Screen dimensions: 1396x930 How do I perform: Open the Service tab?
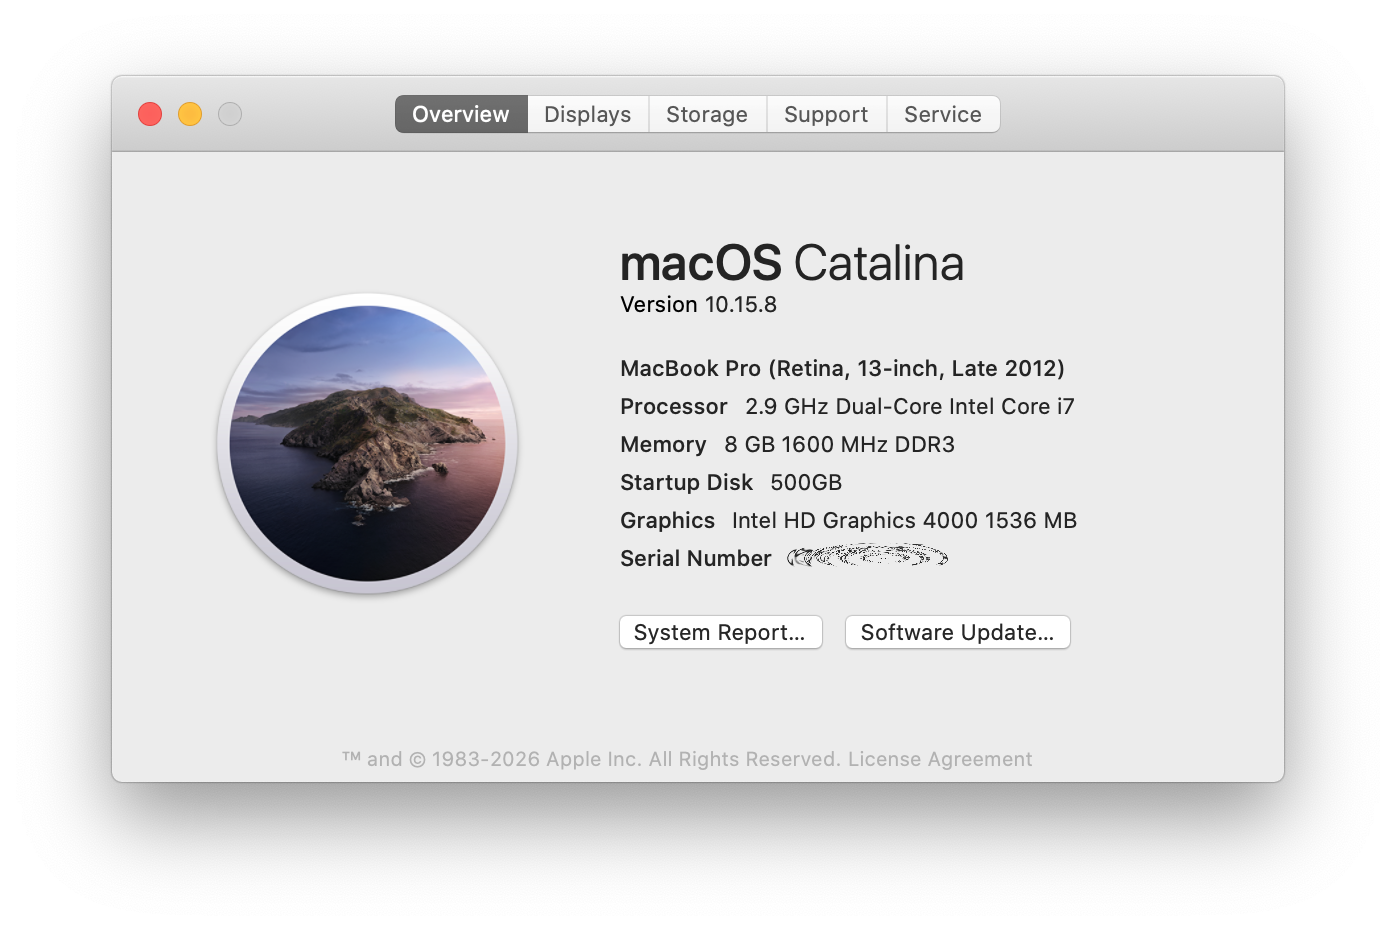click(942, 114)
